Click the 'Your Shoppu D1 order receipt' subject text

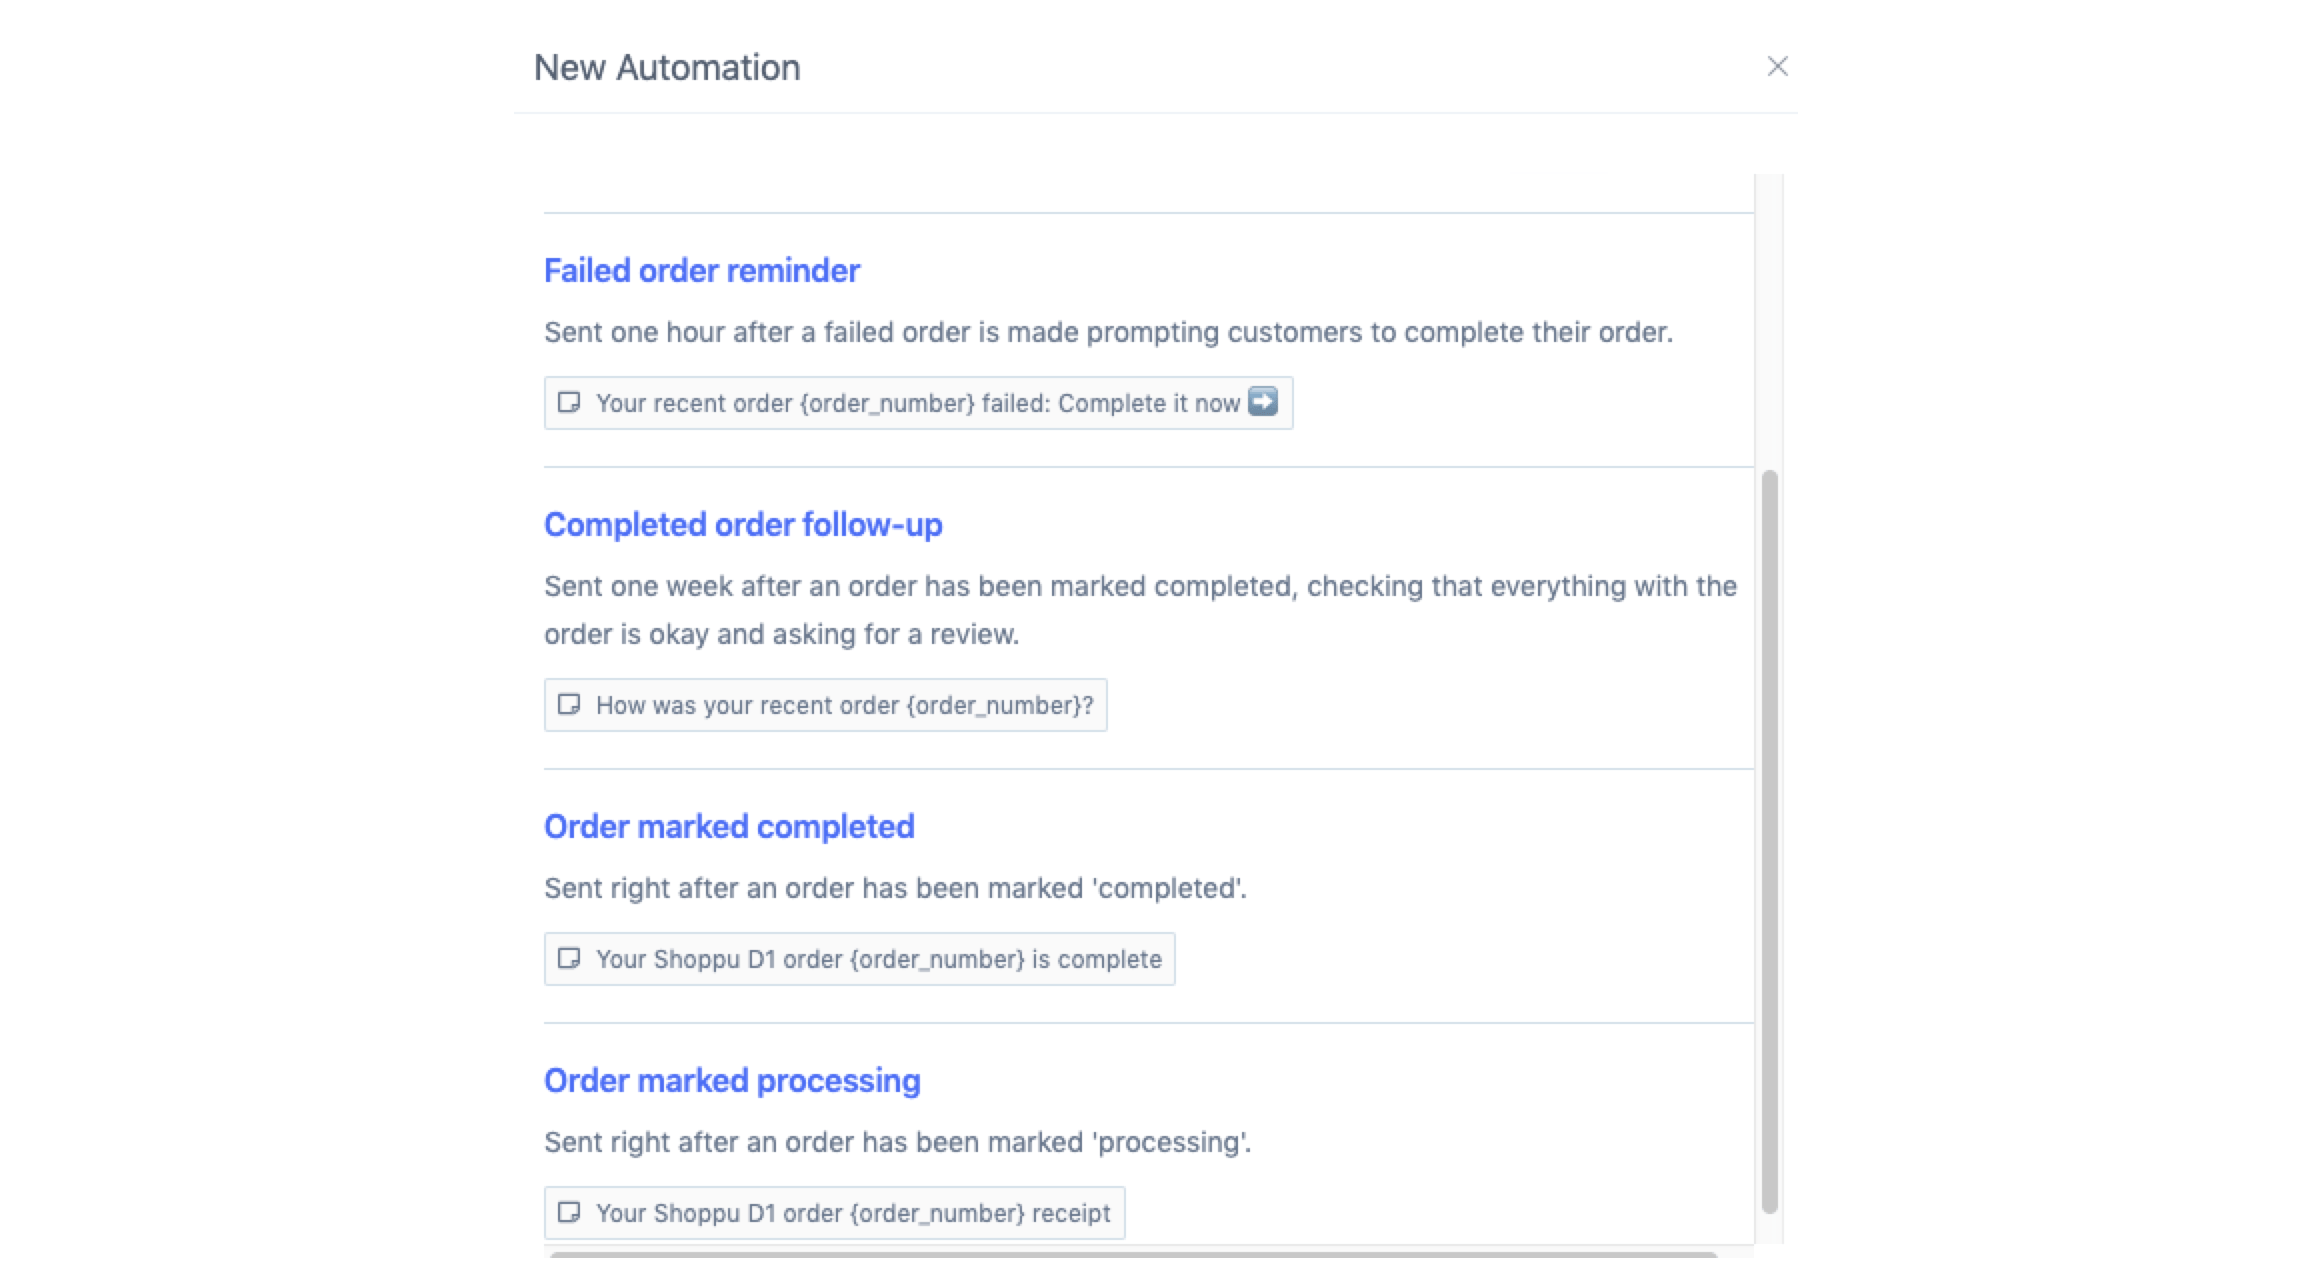point(852,1214)
